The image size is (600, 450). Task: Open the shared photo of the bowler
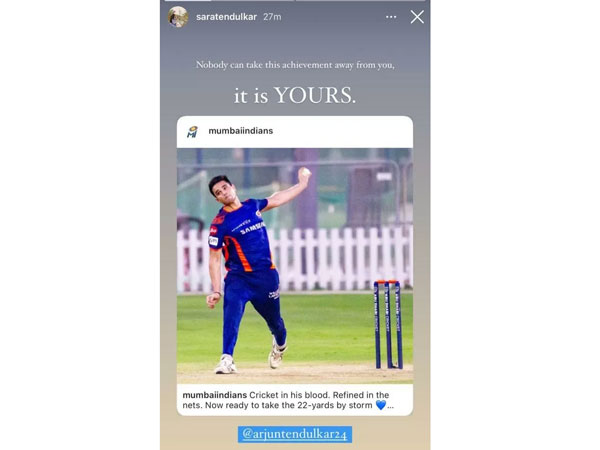(295, 266)
